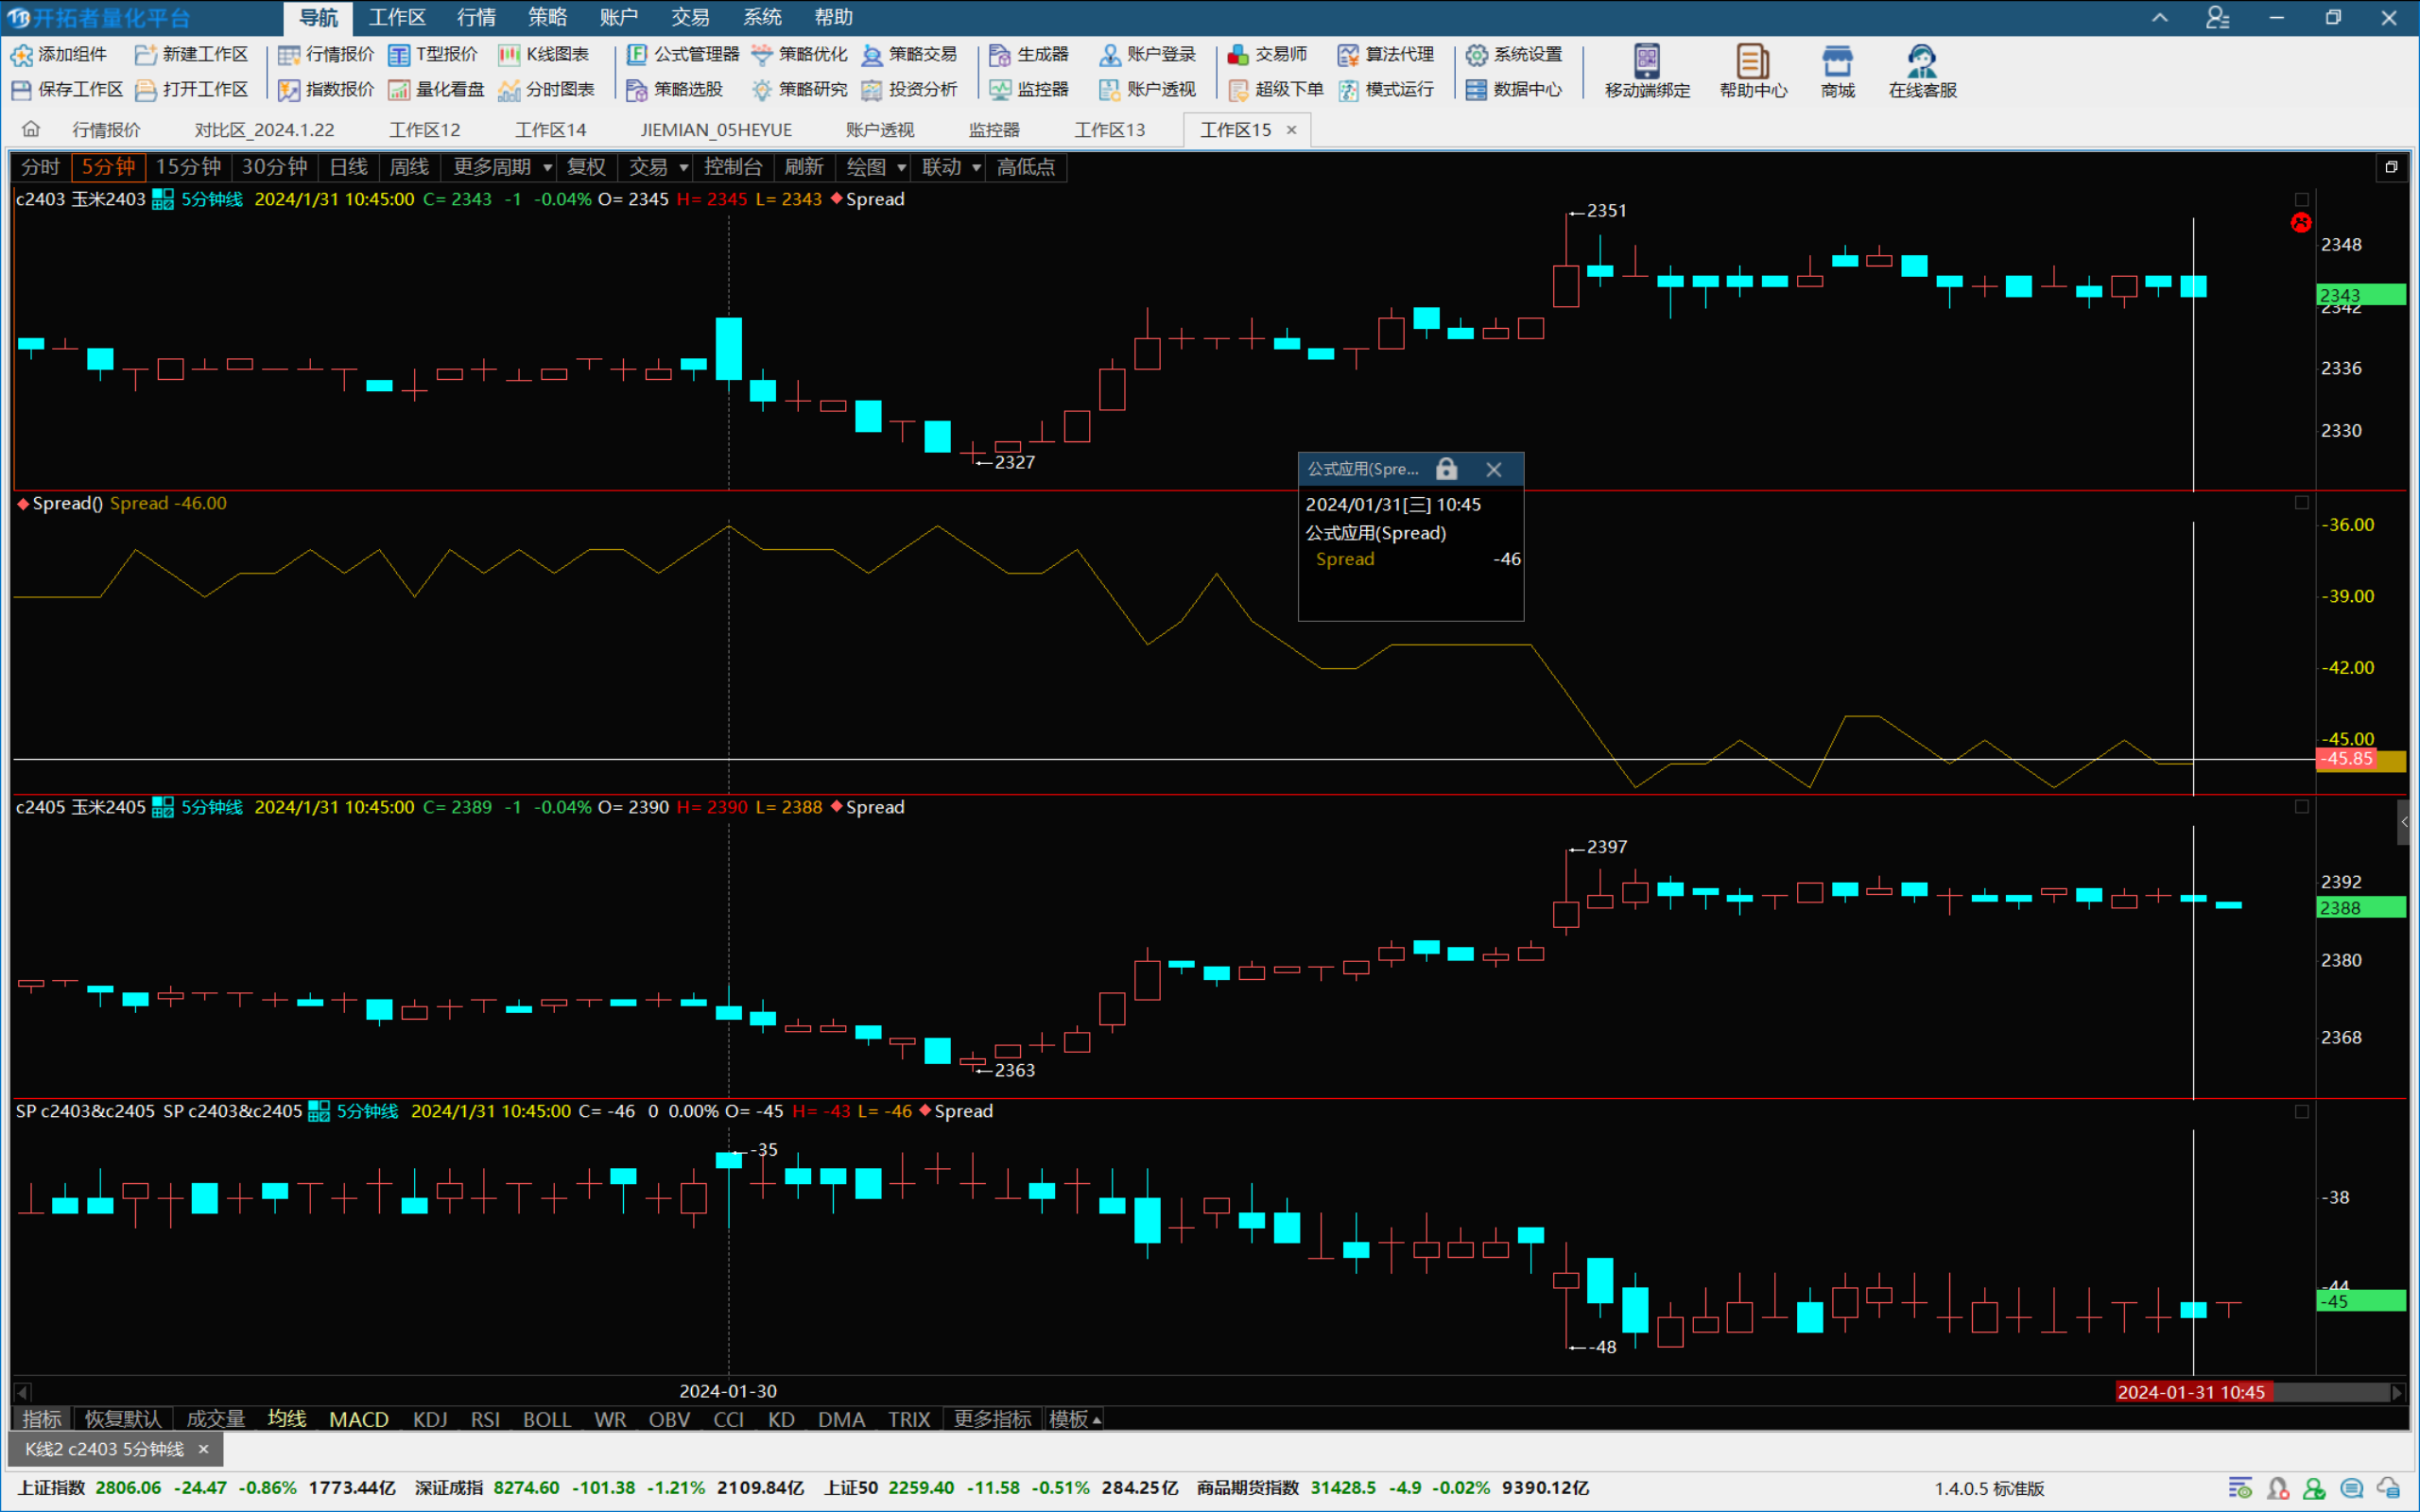Click the timeline scroll right arrow
The height and width of the screenshot is (1512, 2420).
pyautogui.click(x=2397, y=1391)
